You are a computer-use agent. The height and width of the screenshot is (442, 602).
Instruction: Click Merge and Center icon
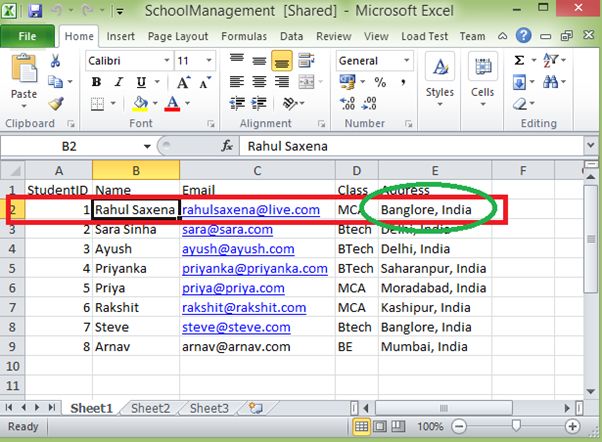click(x=306, y=82)
